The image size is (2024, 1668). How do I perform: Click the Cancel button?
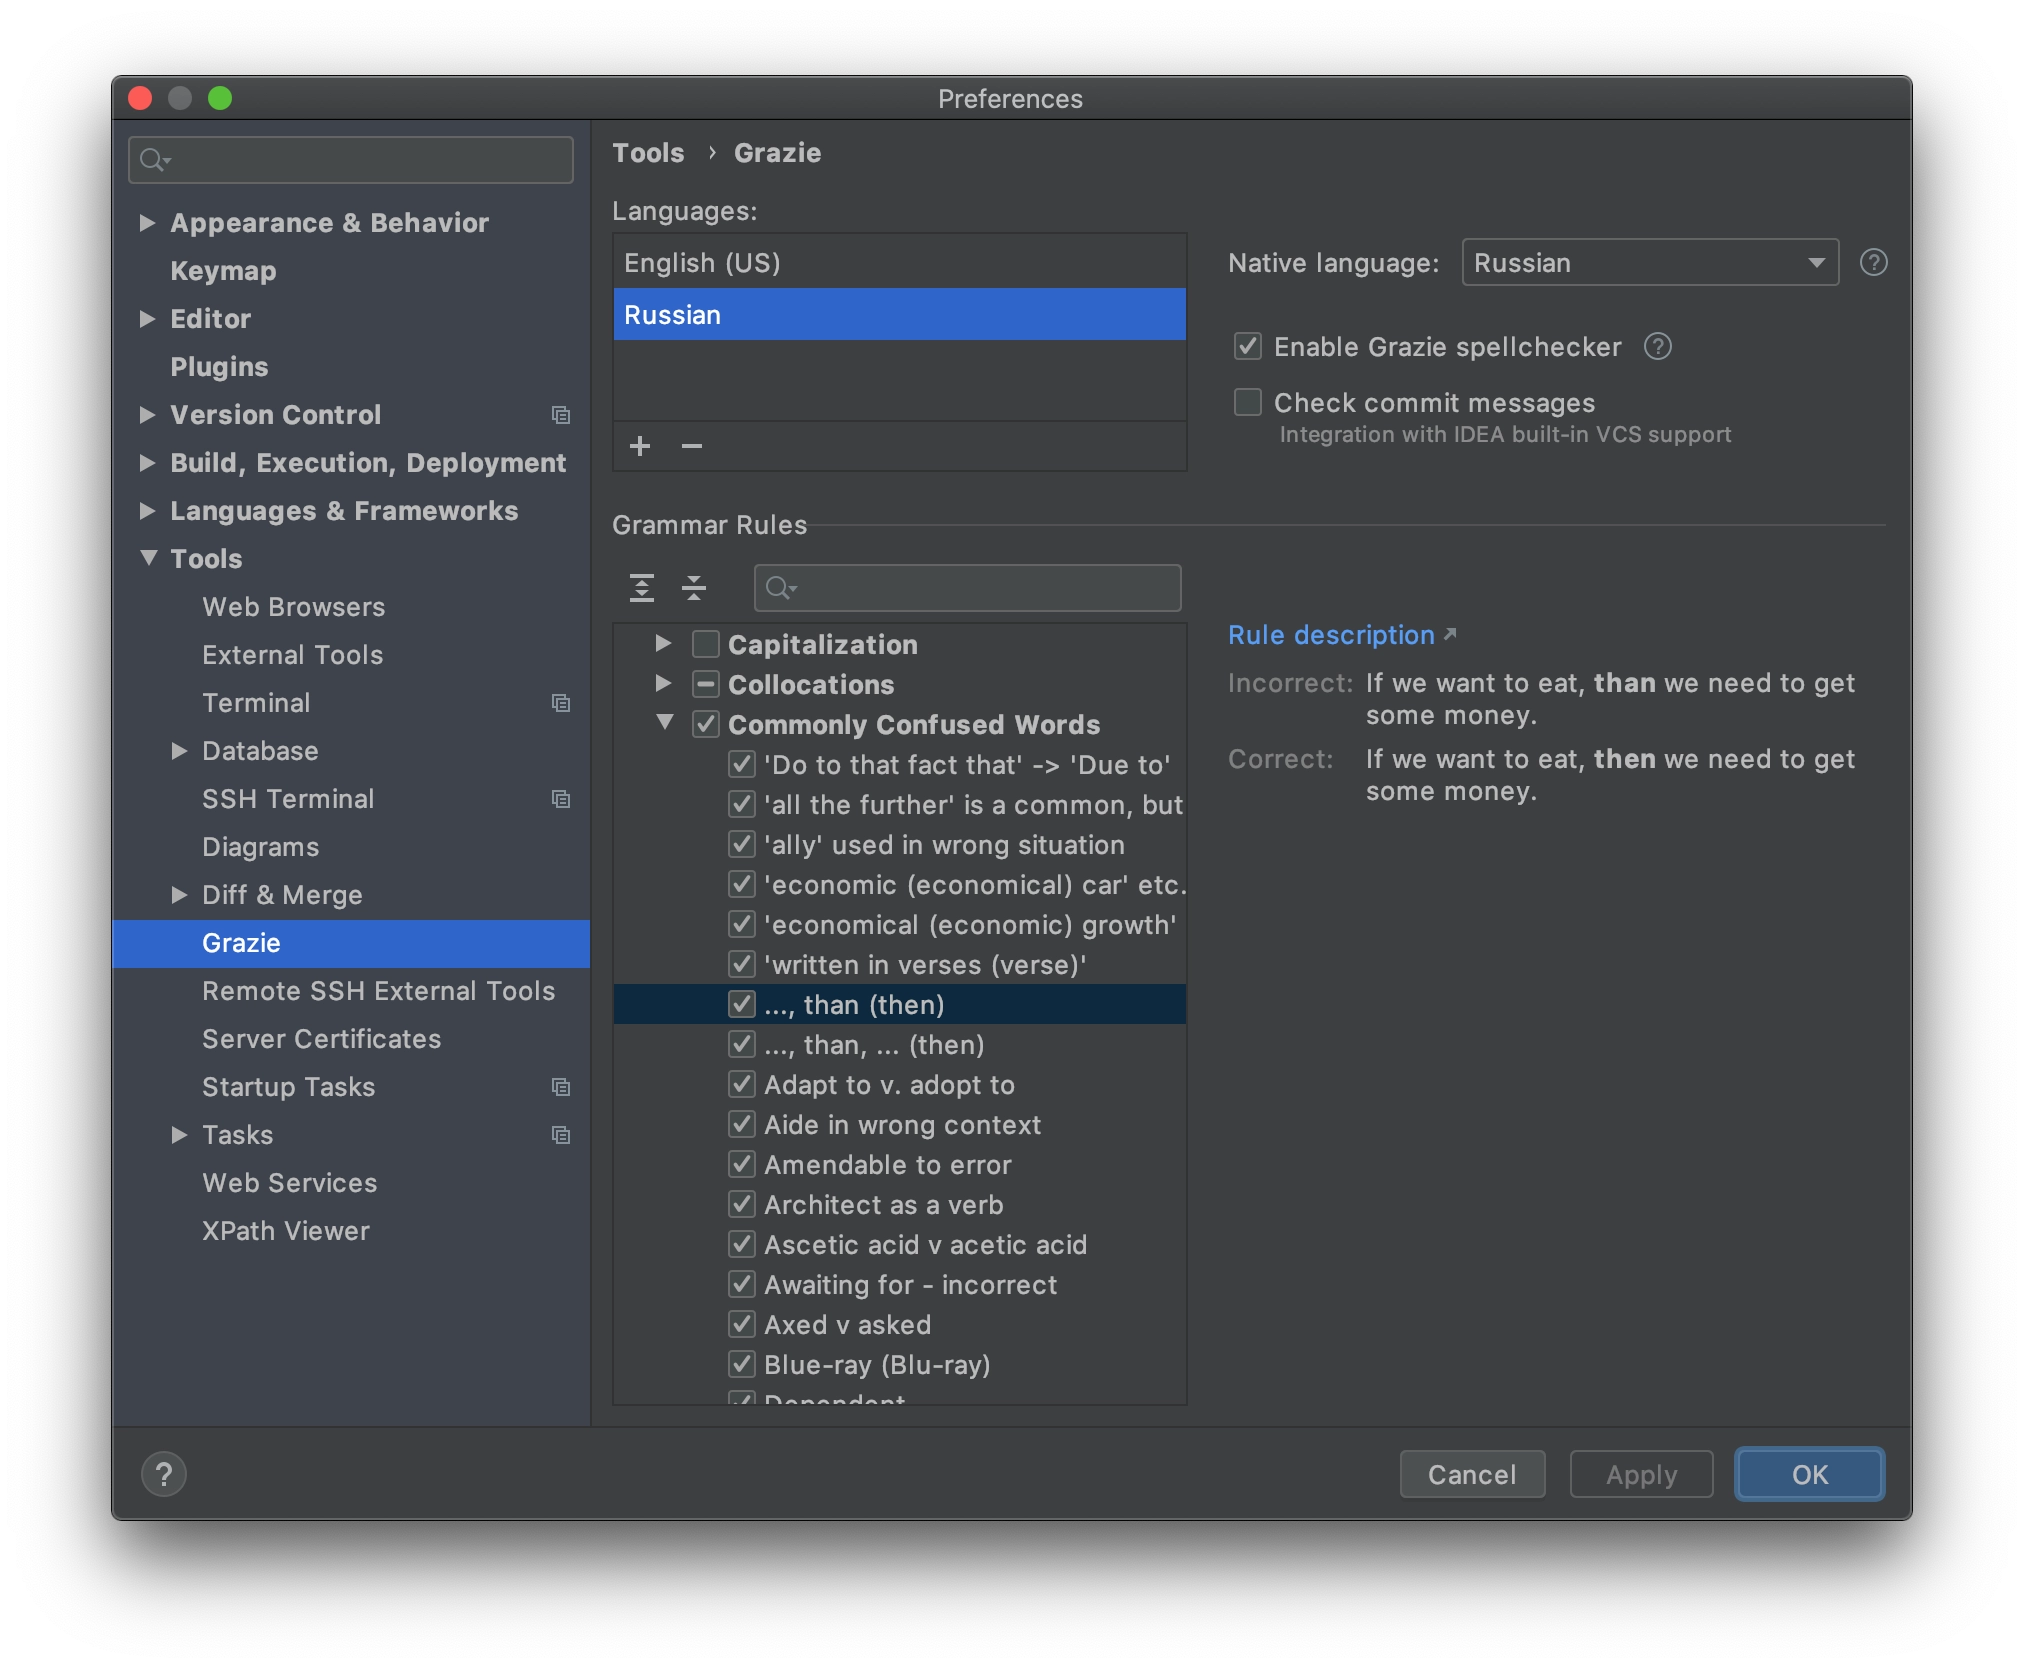click(1472, 1474)
